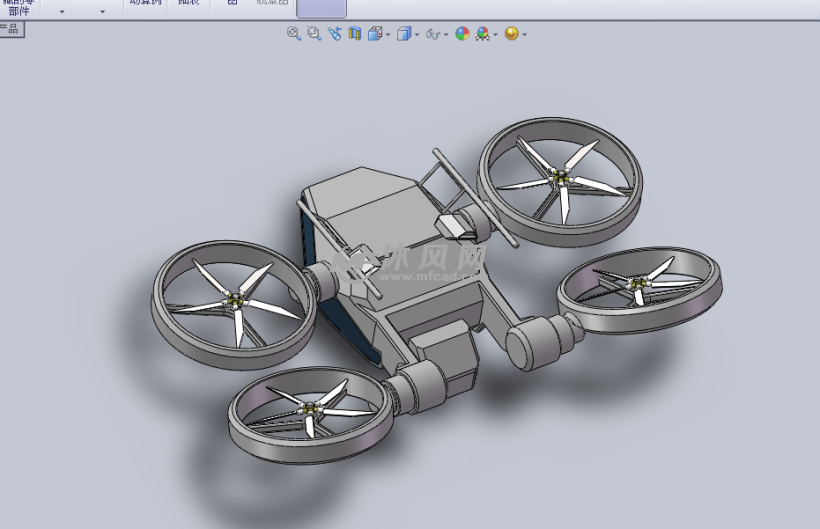Expand the View Orientation dropdown arrow
The height and width of the screenshot is (529, 820).
pos(388,34)
